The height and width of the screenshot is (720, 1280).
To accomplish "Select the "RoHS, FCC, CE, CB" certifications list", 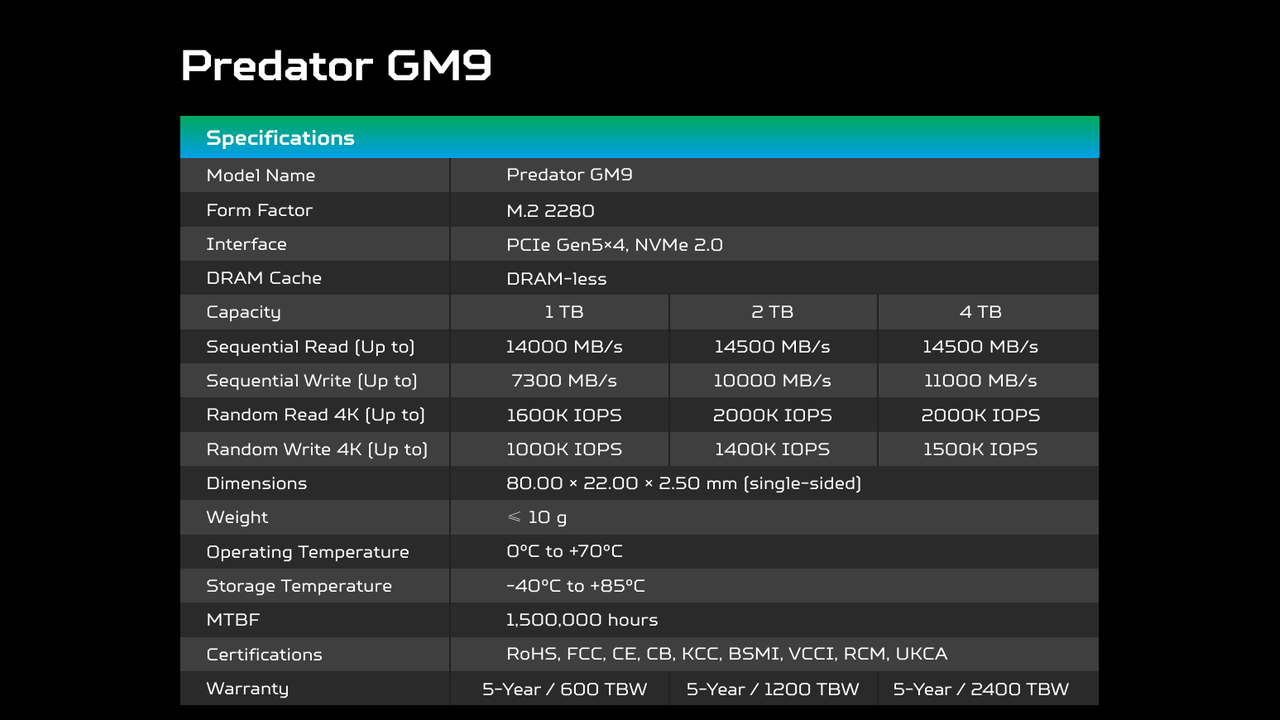I will [727, 654].
